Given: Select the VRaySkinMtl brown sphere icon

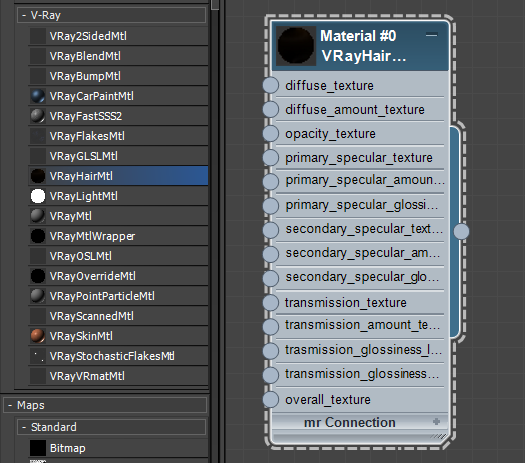Looking at the screenshot, I should (38, 336).
